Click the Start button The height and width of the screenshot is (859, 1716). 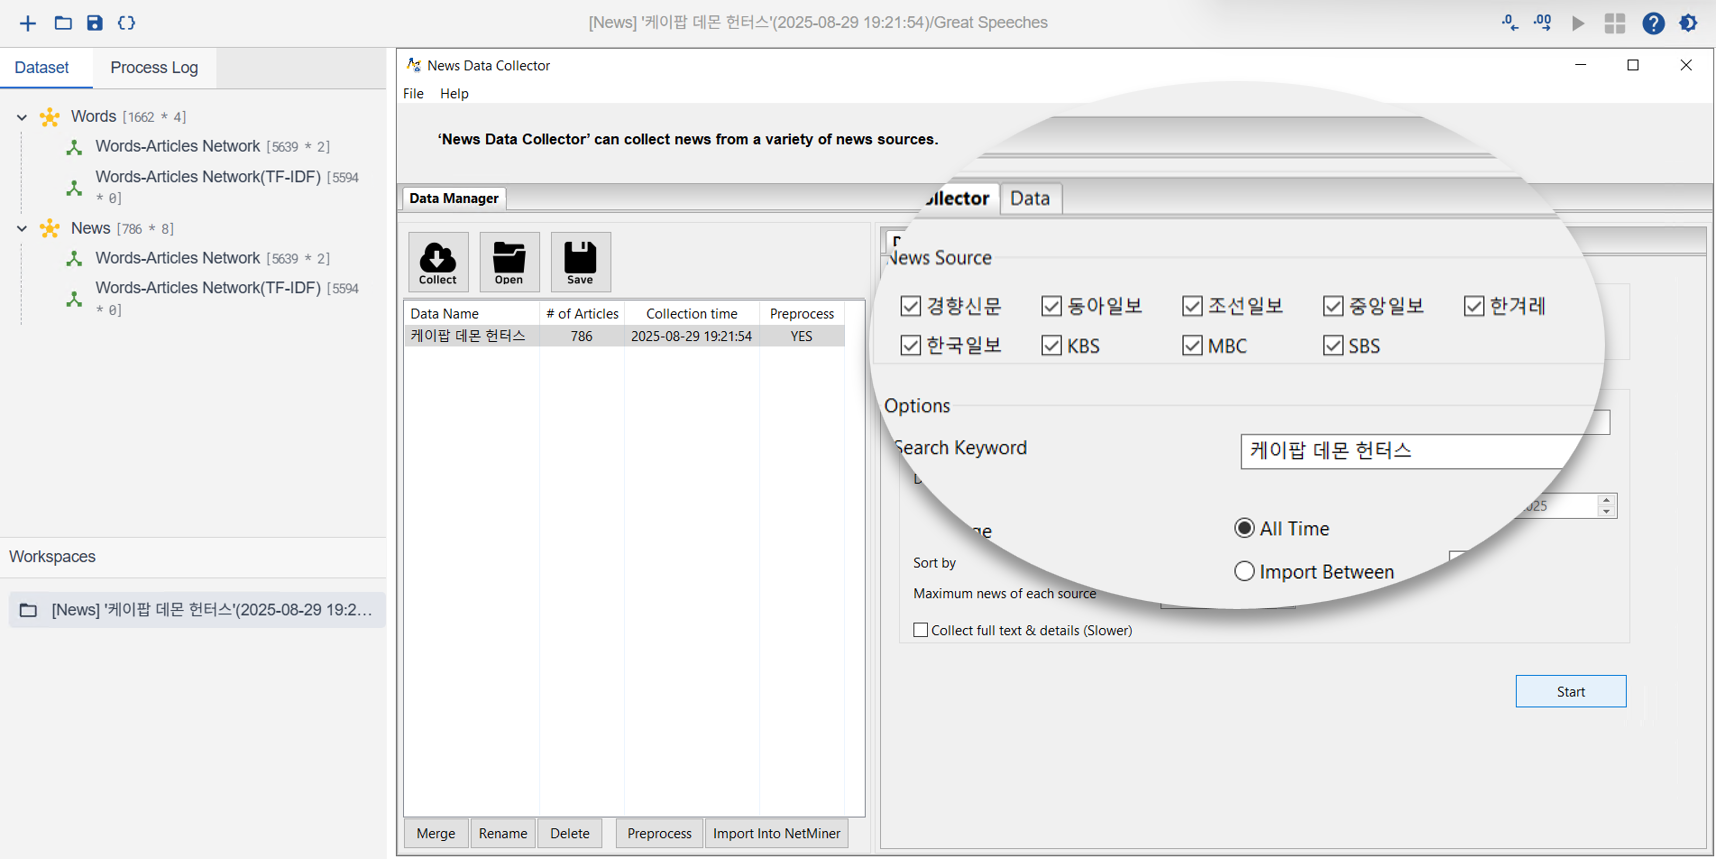(1571, 691)
